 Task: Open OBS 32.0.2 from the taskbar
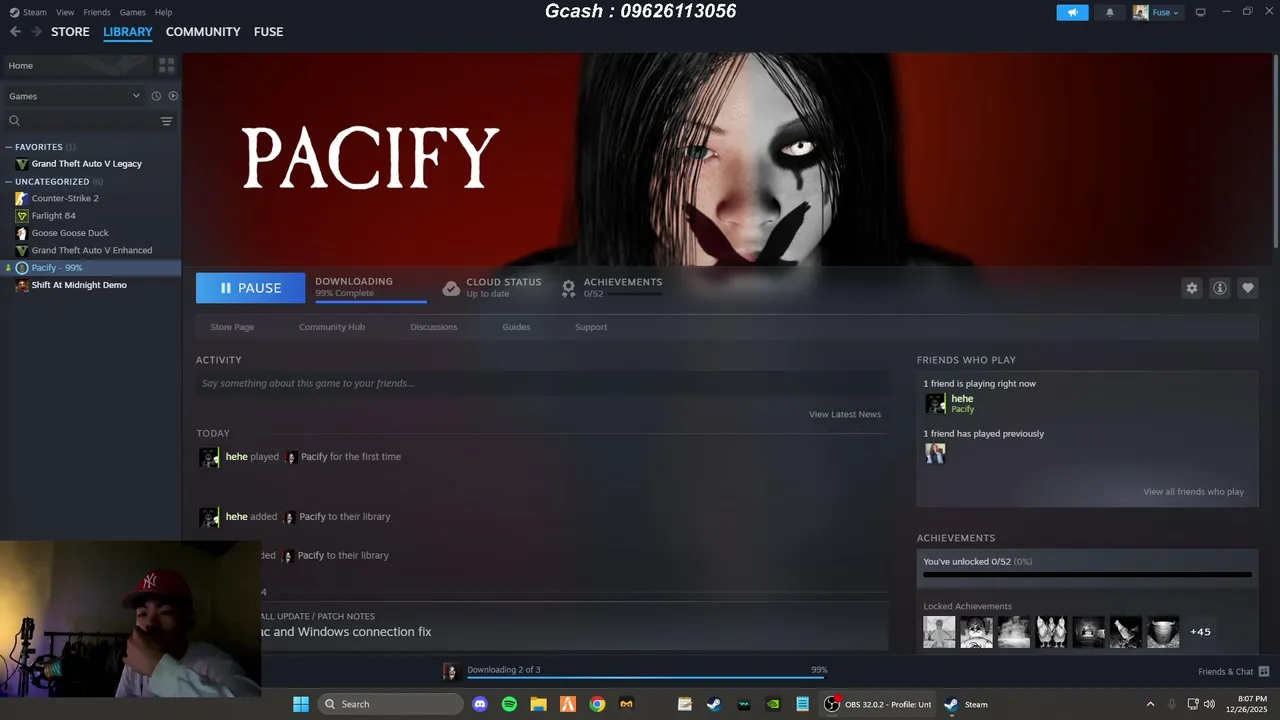[877, 704]
